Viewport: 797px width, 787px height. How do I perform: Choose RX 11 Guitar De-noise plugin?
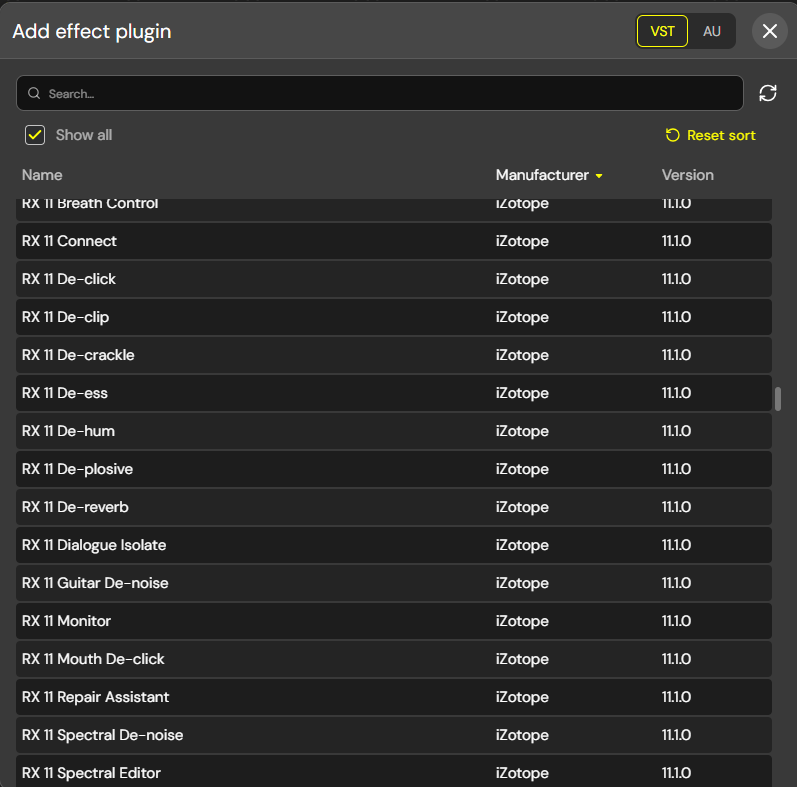click(x=394, y=583)
